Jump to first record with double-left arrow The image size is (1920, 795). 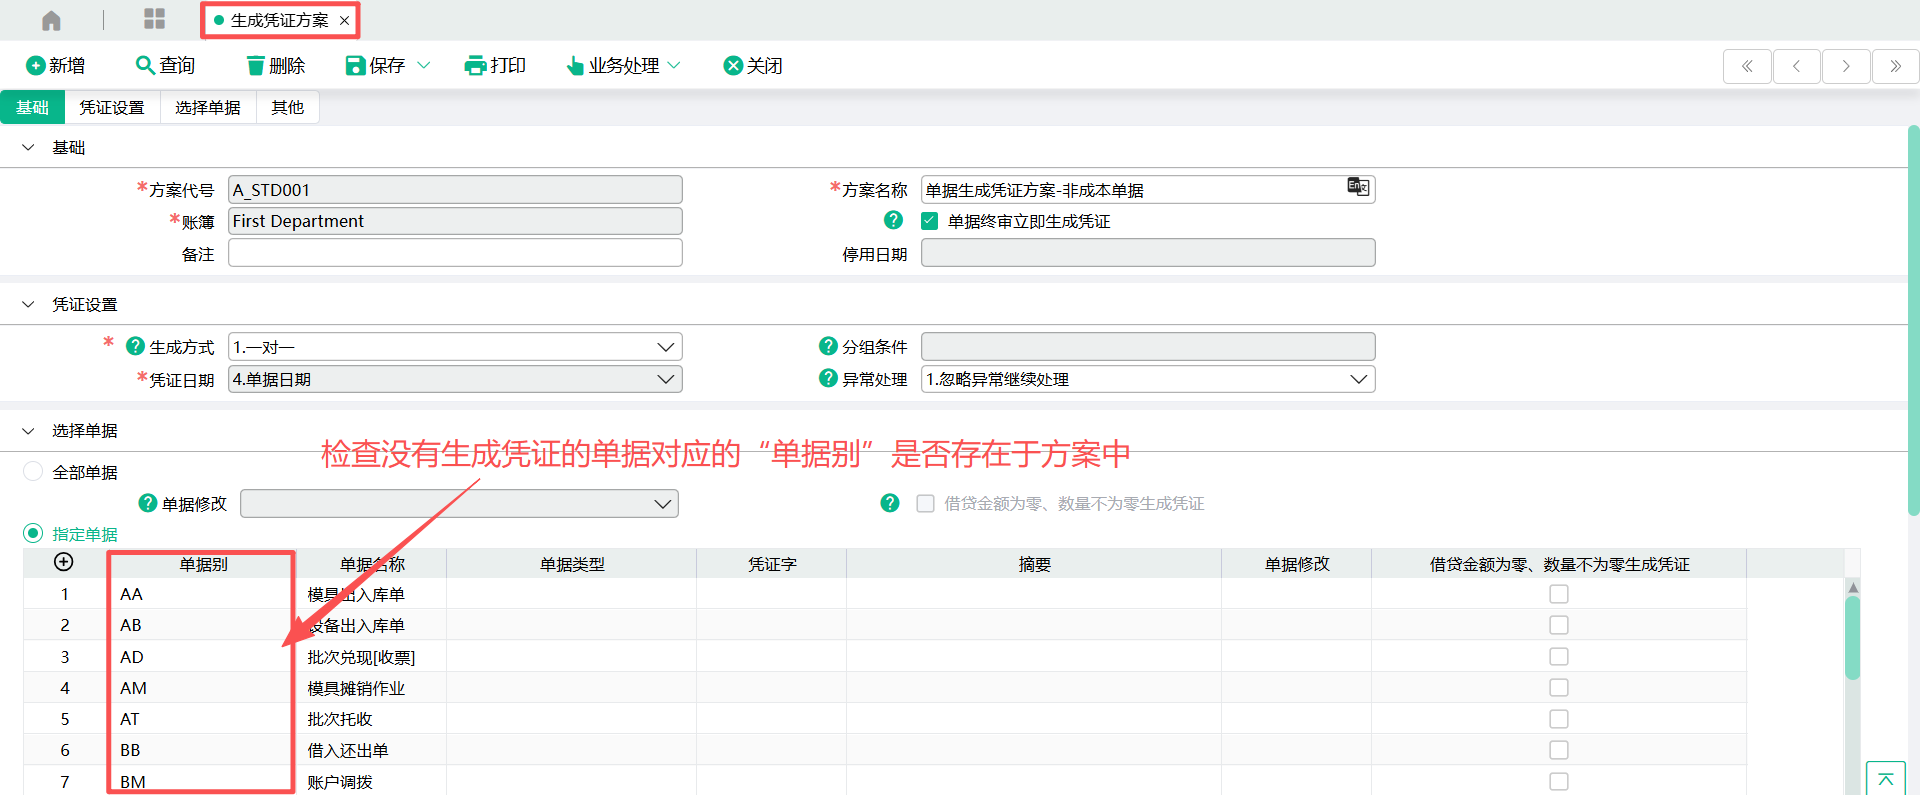1746,67
